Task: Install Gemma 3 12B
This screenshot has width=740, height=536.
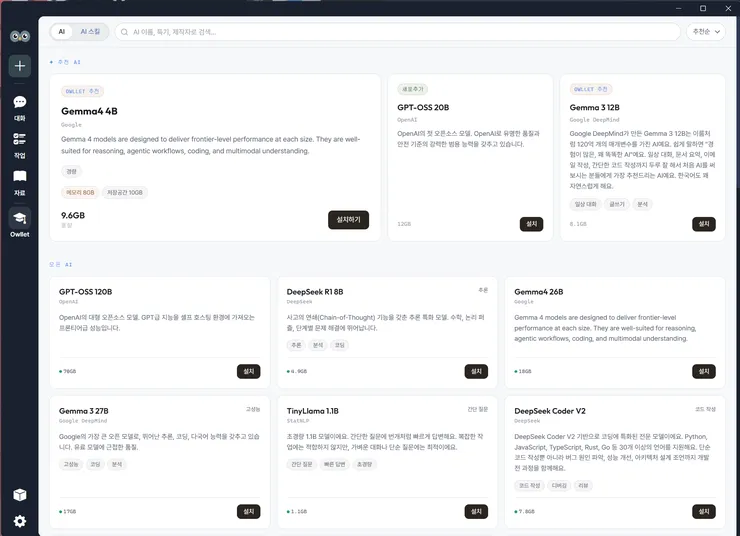Action: pos(704,224)
